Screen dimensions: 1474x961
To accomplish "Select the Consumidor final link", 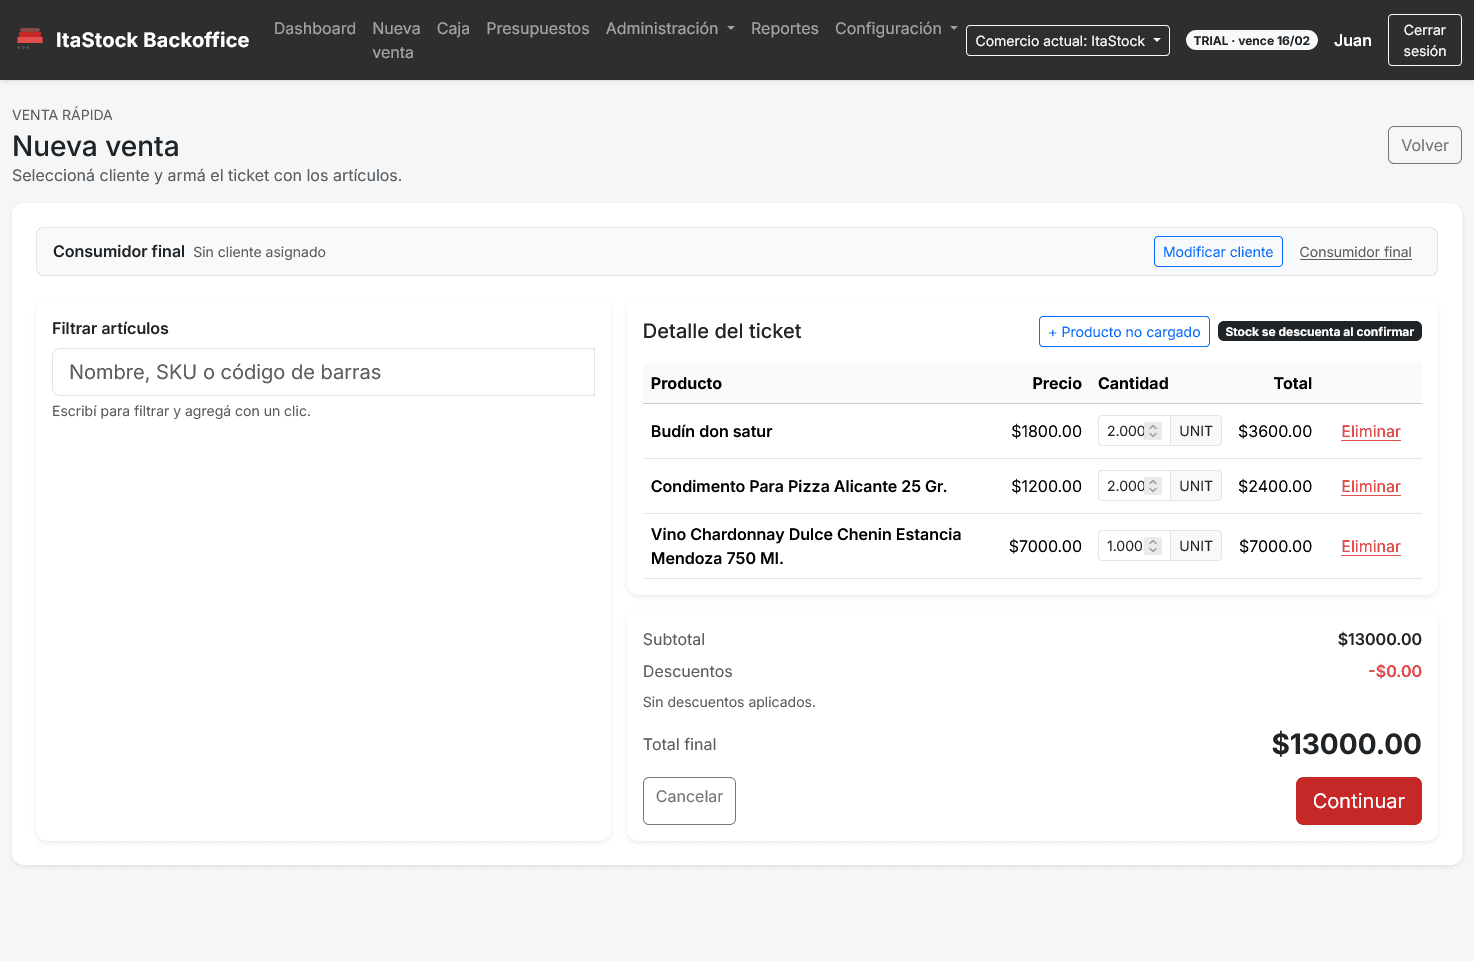I will pos(1356,252).
